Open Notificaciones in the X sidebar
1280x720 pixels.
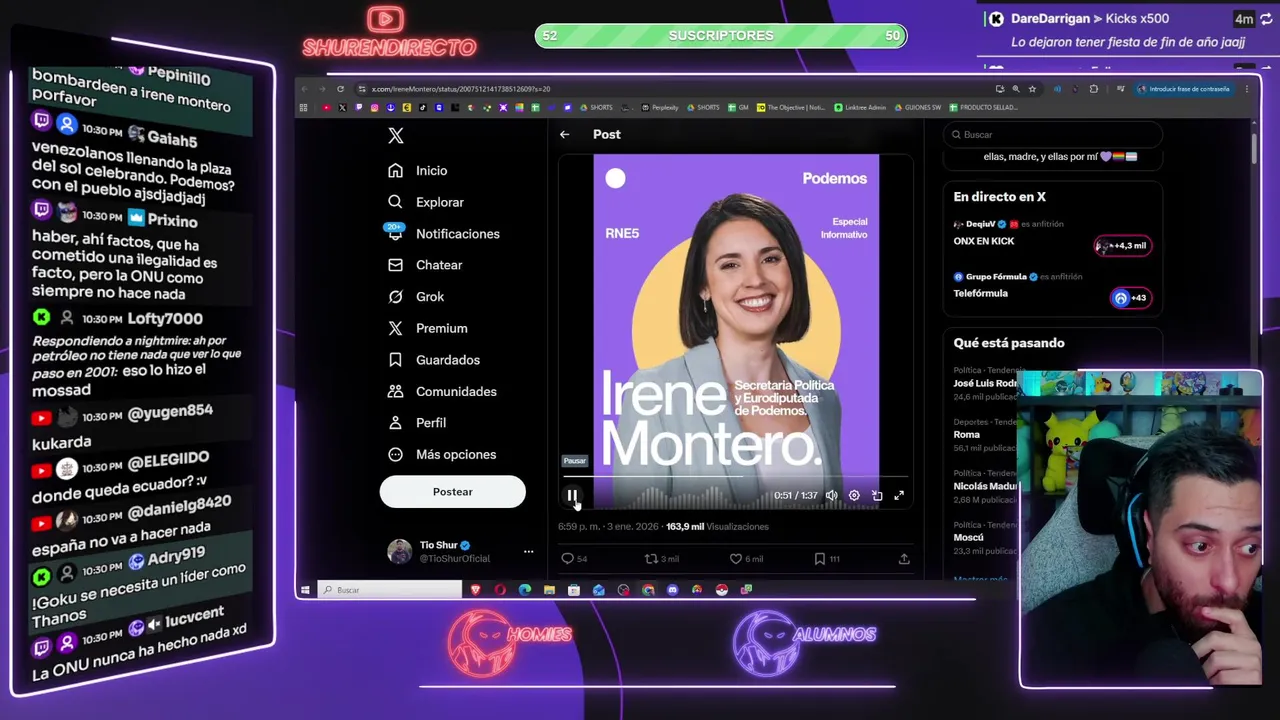[444, 234]
